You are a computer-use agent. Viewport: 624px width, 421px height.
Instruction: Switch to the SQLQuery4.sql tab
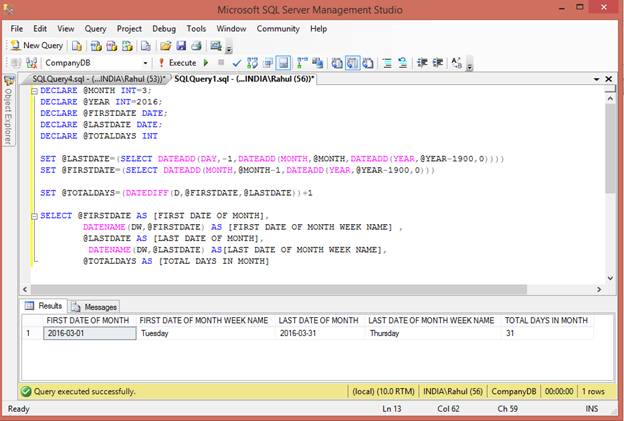click(x=98, y=79)
